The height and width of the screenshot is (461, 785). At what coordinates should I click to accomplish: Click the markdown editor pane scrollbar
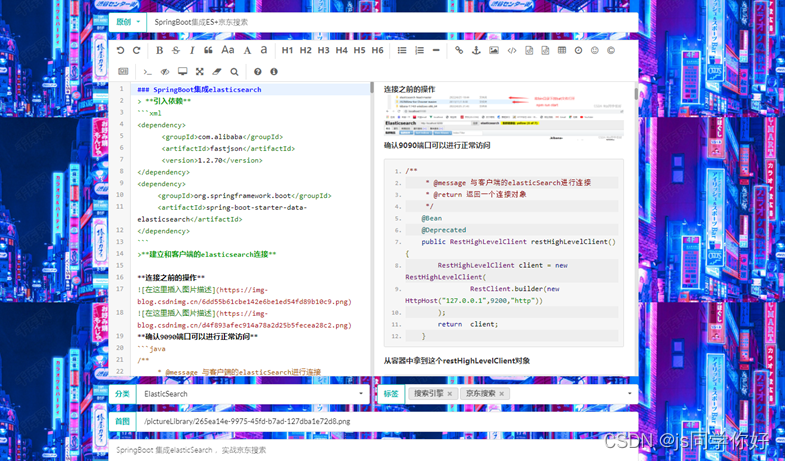(x=372, y=88)
